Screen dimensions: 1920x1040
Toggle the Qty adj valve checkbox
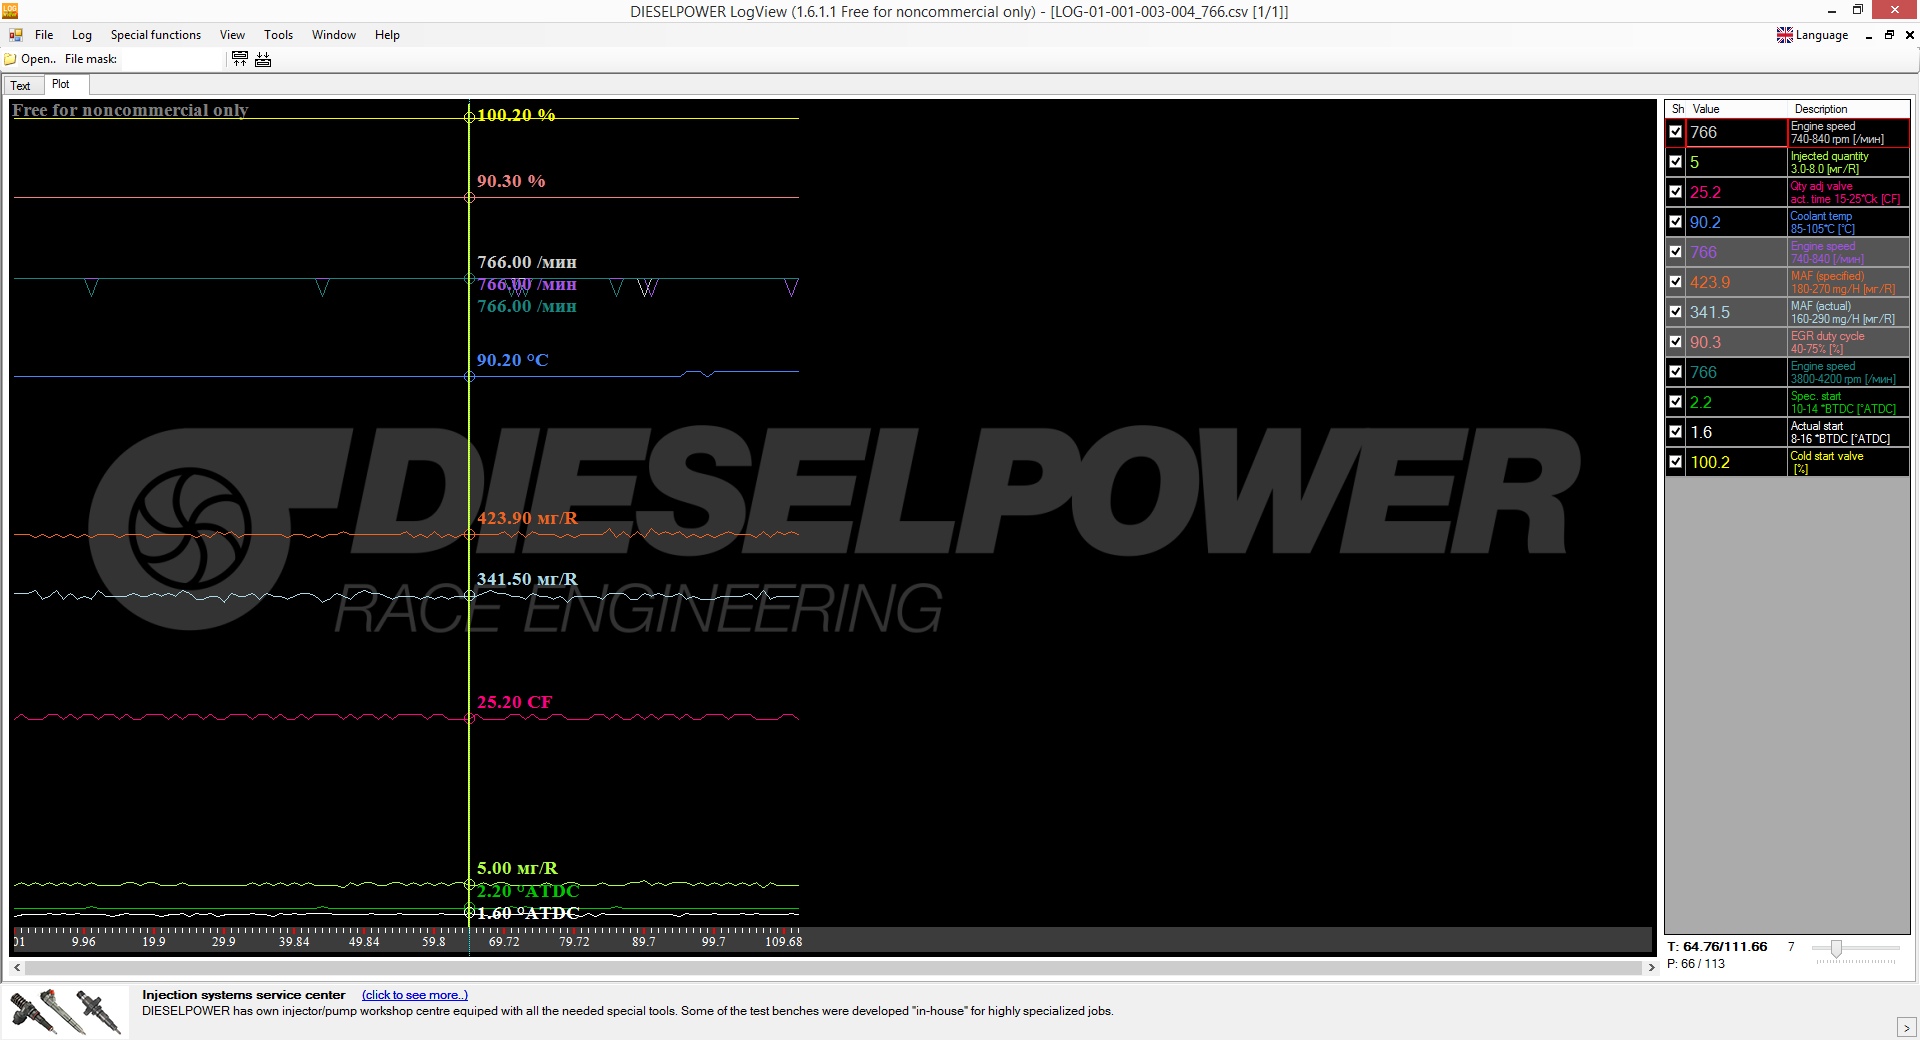1676,192
